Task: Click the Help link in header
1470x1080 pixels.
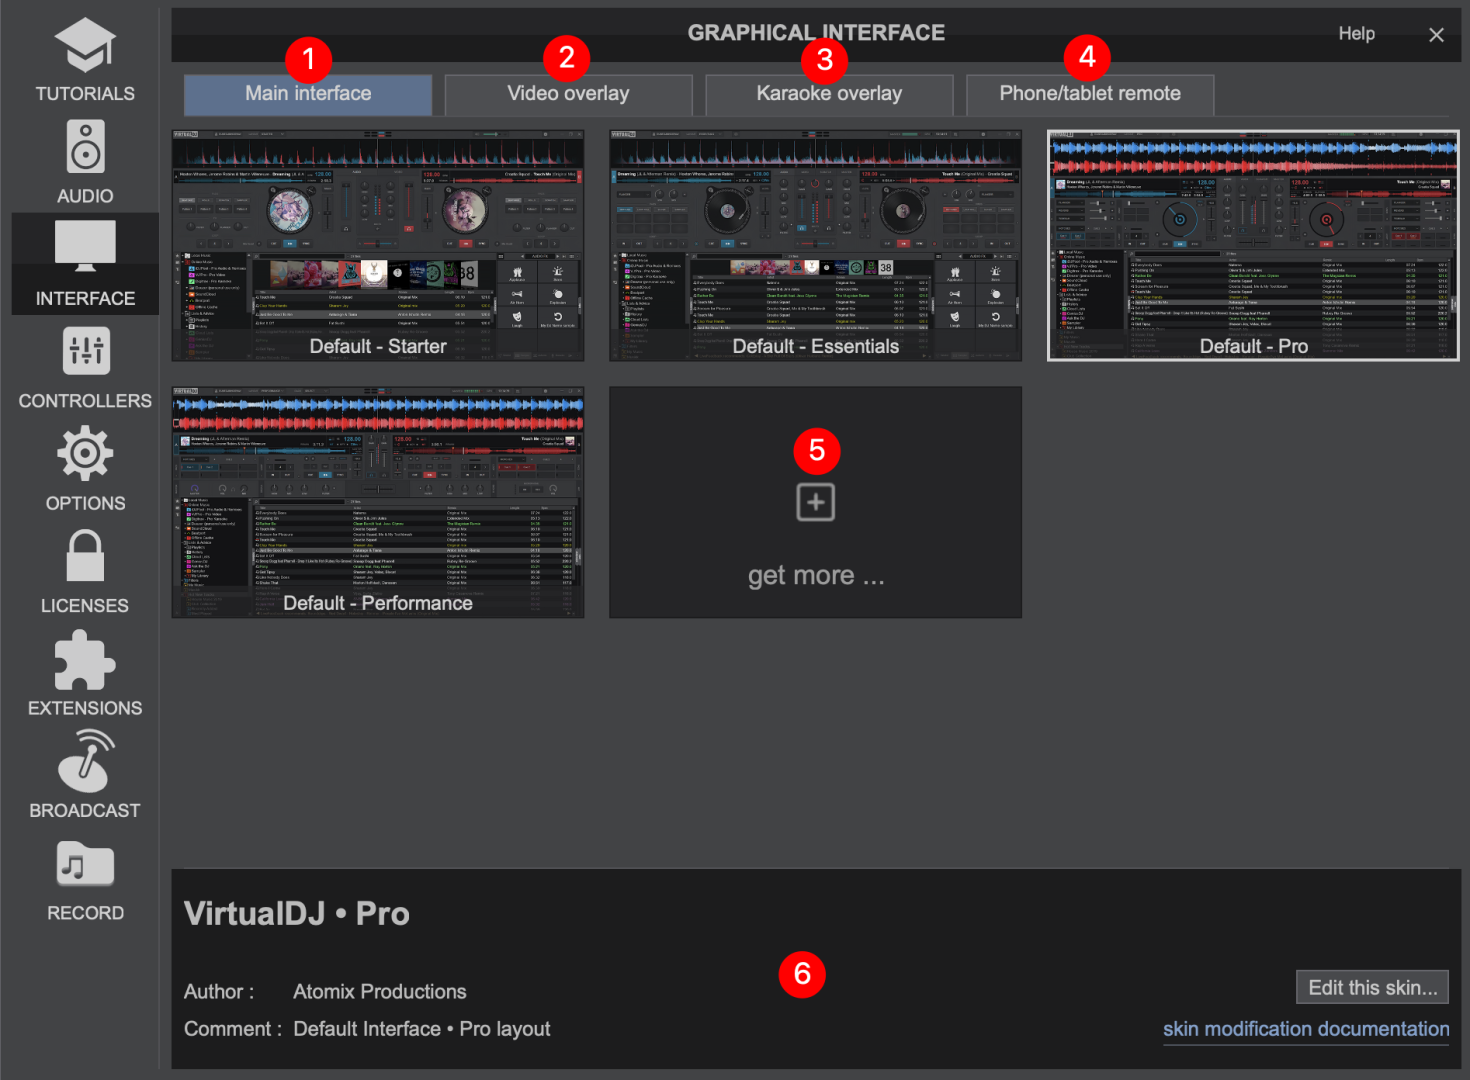Action: (1356, 34)
